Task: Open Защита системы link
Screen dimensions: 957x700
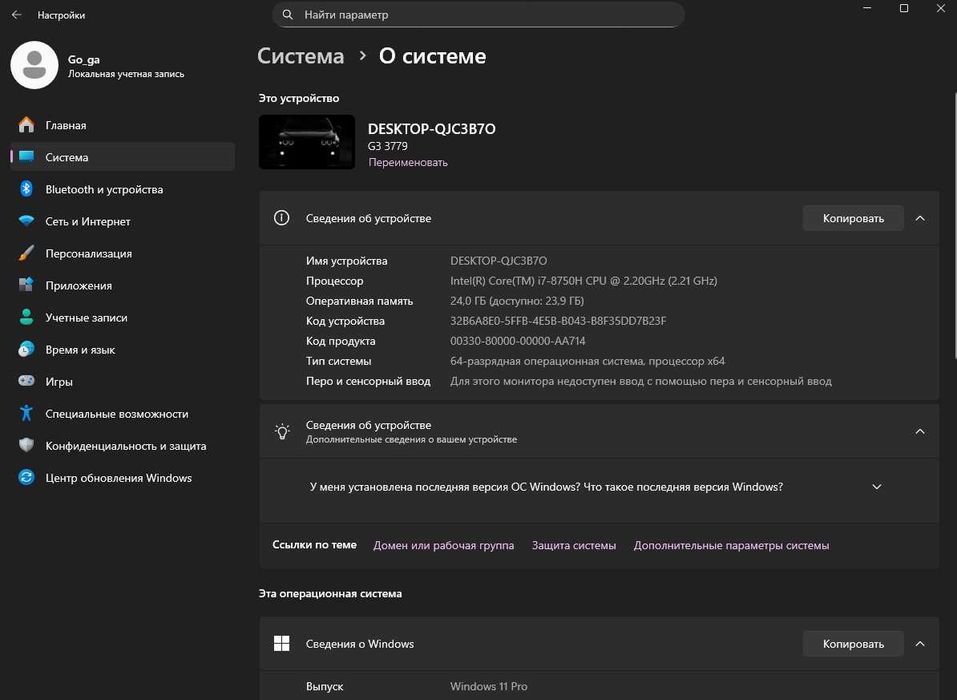Action: (x=574, y=545)
